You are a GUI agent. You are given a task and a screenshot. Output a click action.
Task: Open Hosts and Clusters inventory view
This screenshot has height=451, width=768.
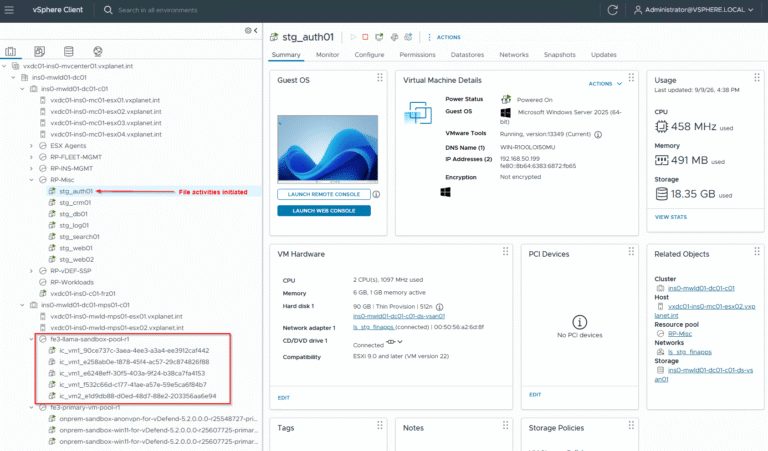10,51
